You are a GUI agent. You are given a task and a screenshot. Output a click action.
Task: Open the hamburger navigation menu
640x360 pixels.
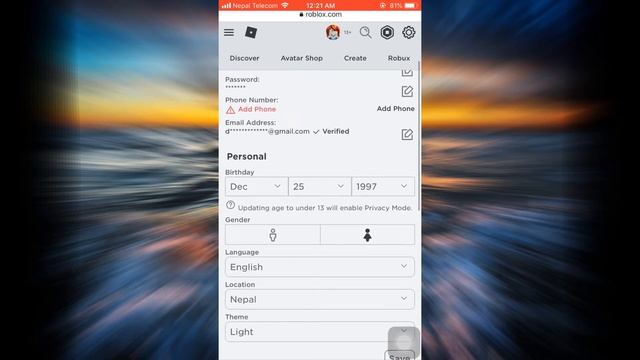[229, 33]
